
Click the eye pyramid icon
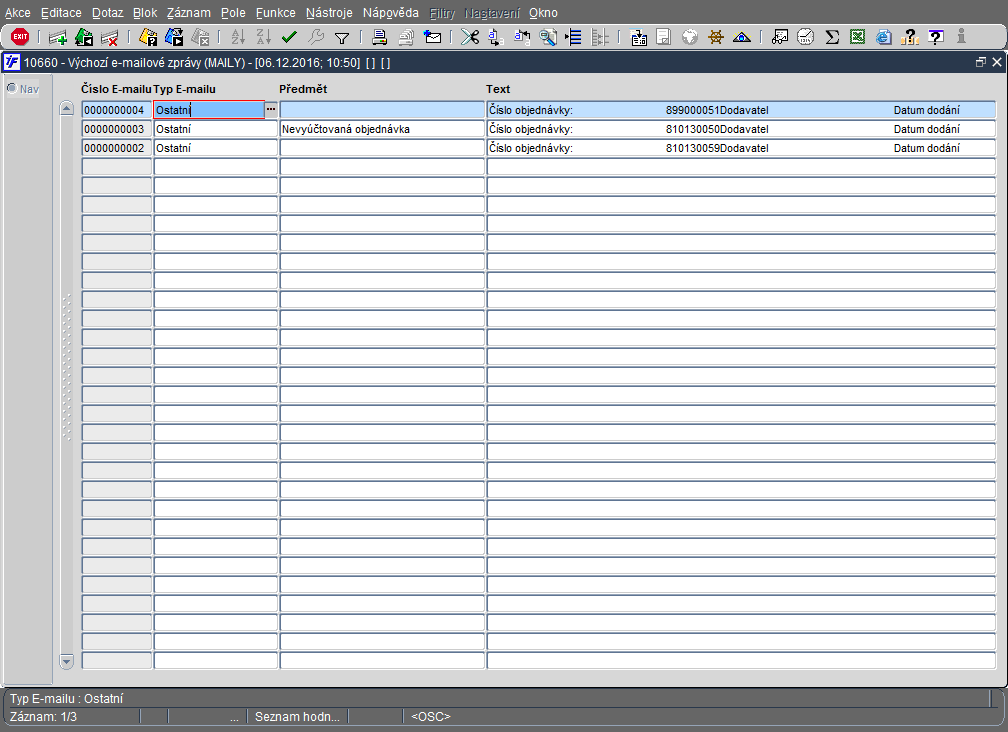coord(742,37)
